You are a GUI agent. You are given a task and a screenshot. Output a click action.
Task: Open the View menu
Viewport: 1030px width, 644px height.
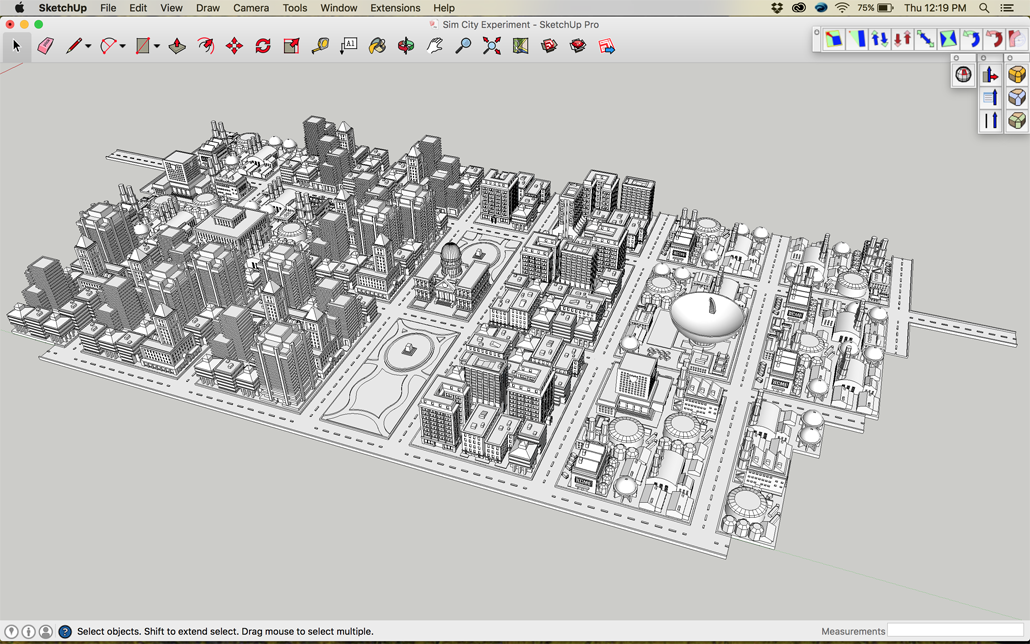171,8
